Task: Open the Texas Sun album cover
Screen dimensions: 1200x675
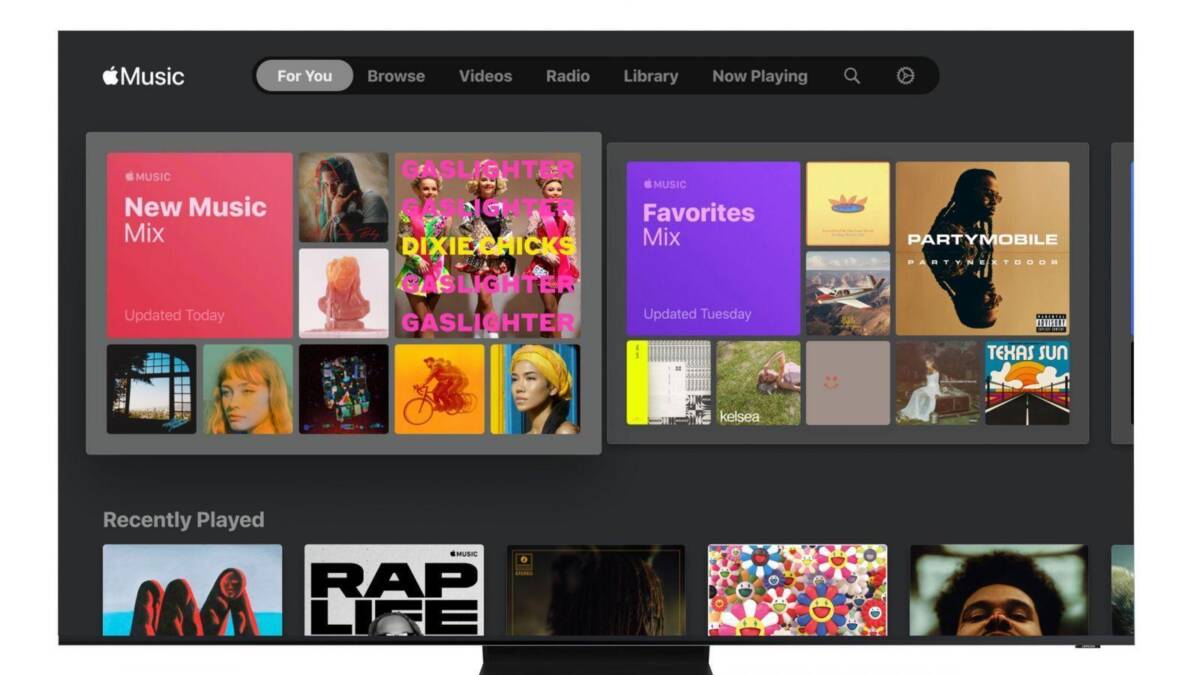Action: [1027, 383]
